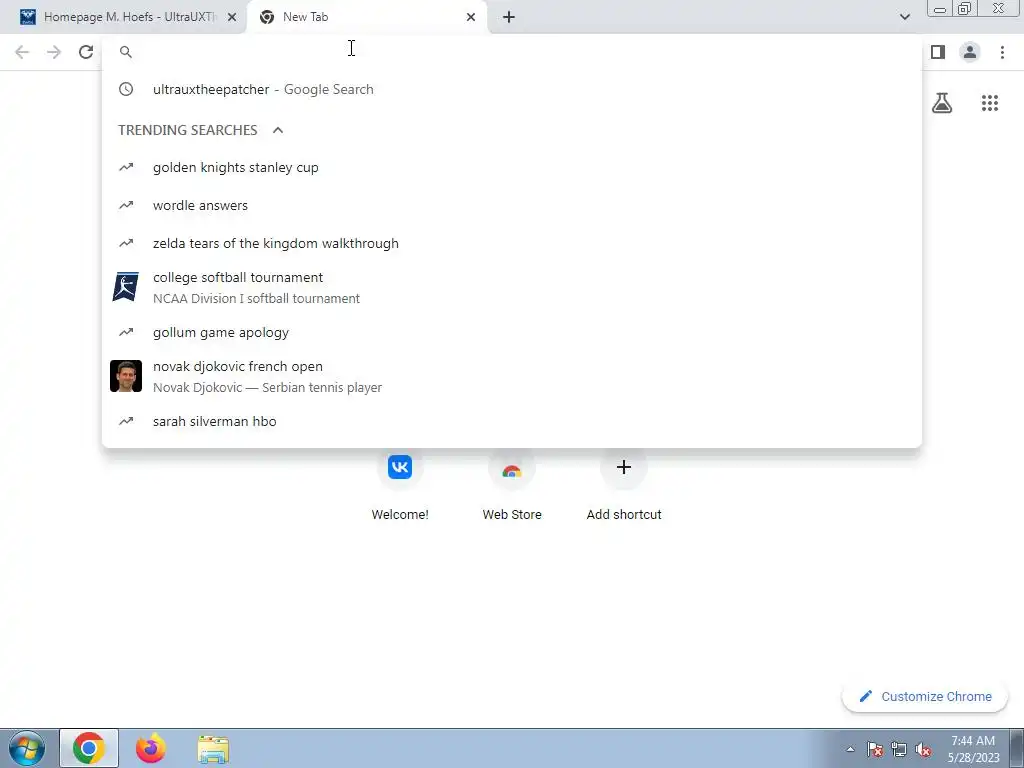The width and height of the screenshot is (1024, 768).
Task: Show hidden tray icons arrow
Action: point(850,749)
